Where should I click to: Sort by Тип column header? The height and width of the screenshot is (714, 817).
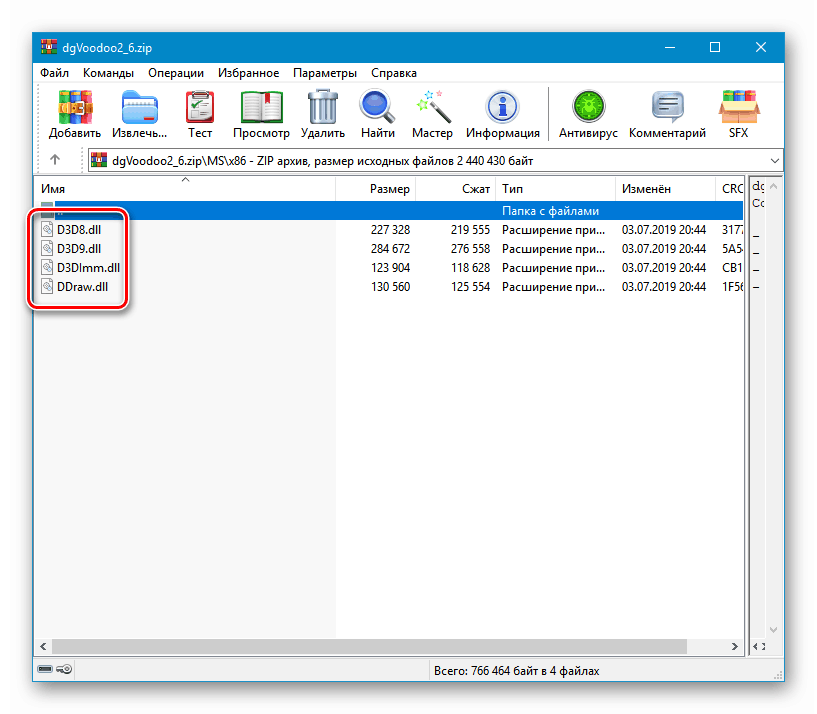555,189
